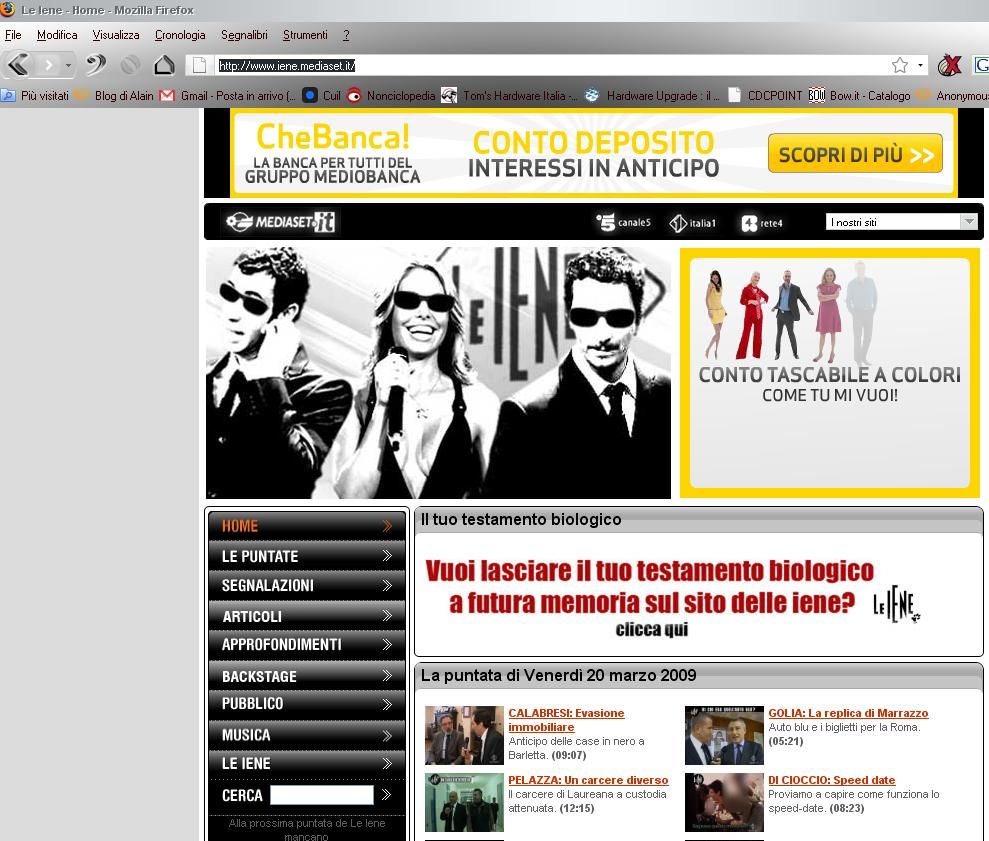Play the DI CIOCCIO video thumbnail
This screenshot has height=841, width=989.
click(x=724, y=803)
